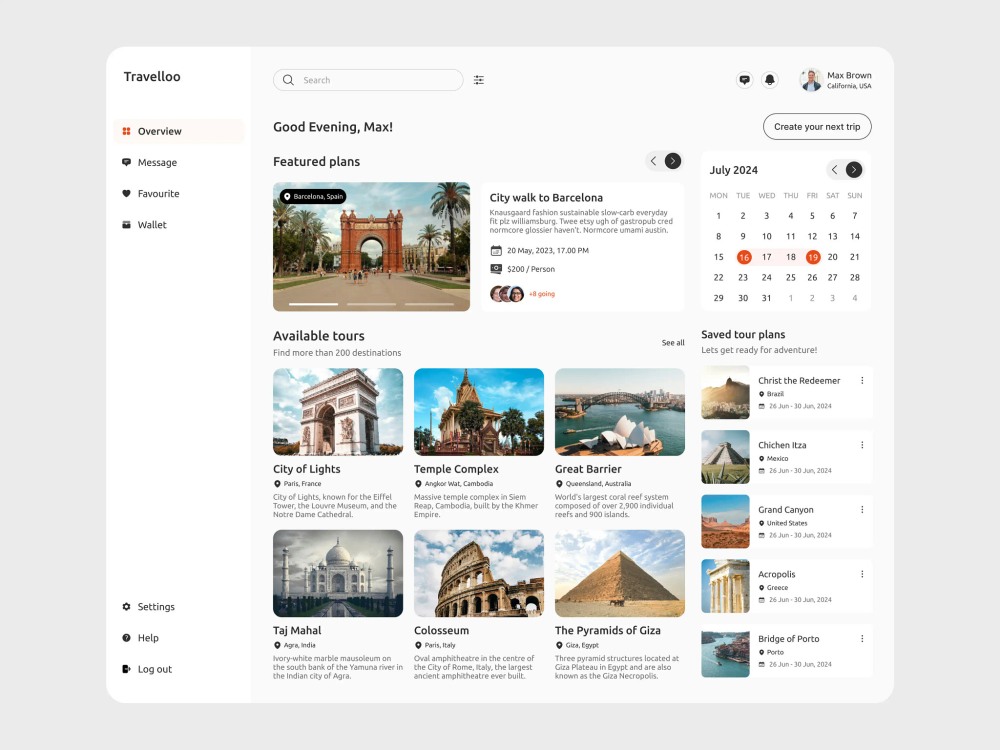Click the price icon beside $200 / Person
Screen dimensions: 1000x750
(x=496, y=269)
